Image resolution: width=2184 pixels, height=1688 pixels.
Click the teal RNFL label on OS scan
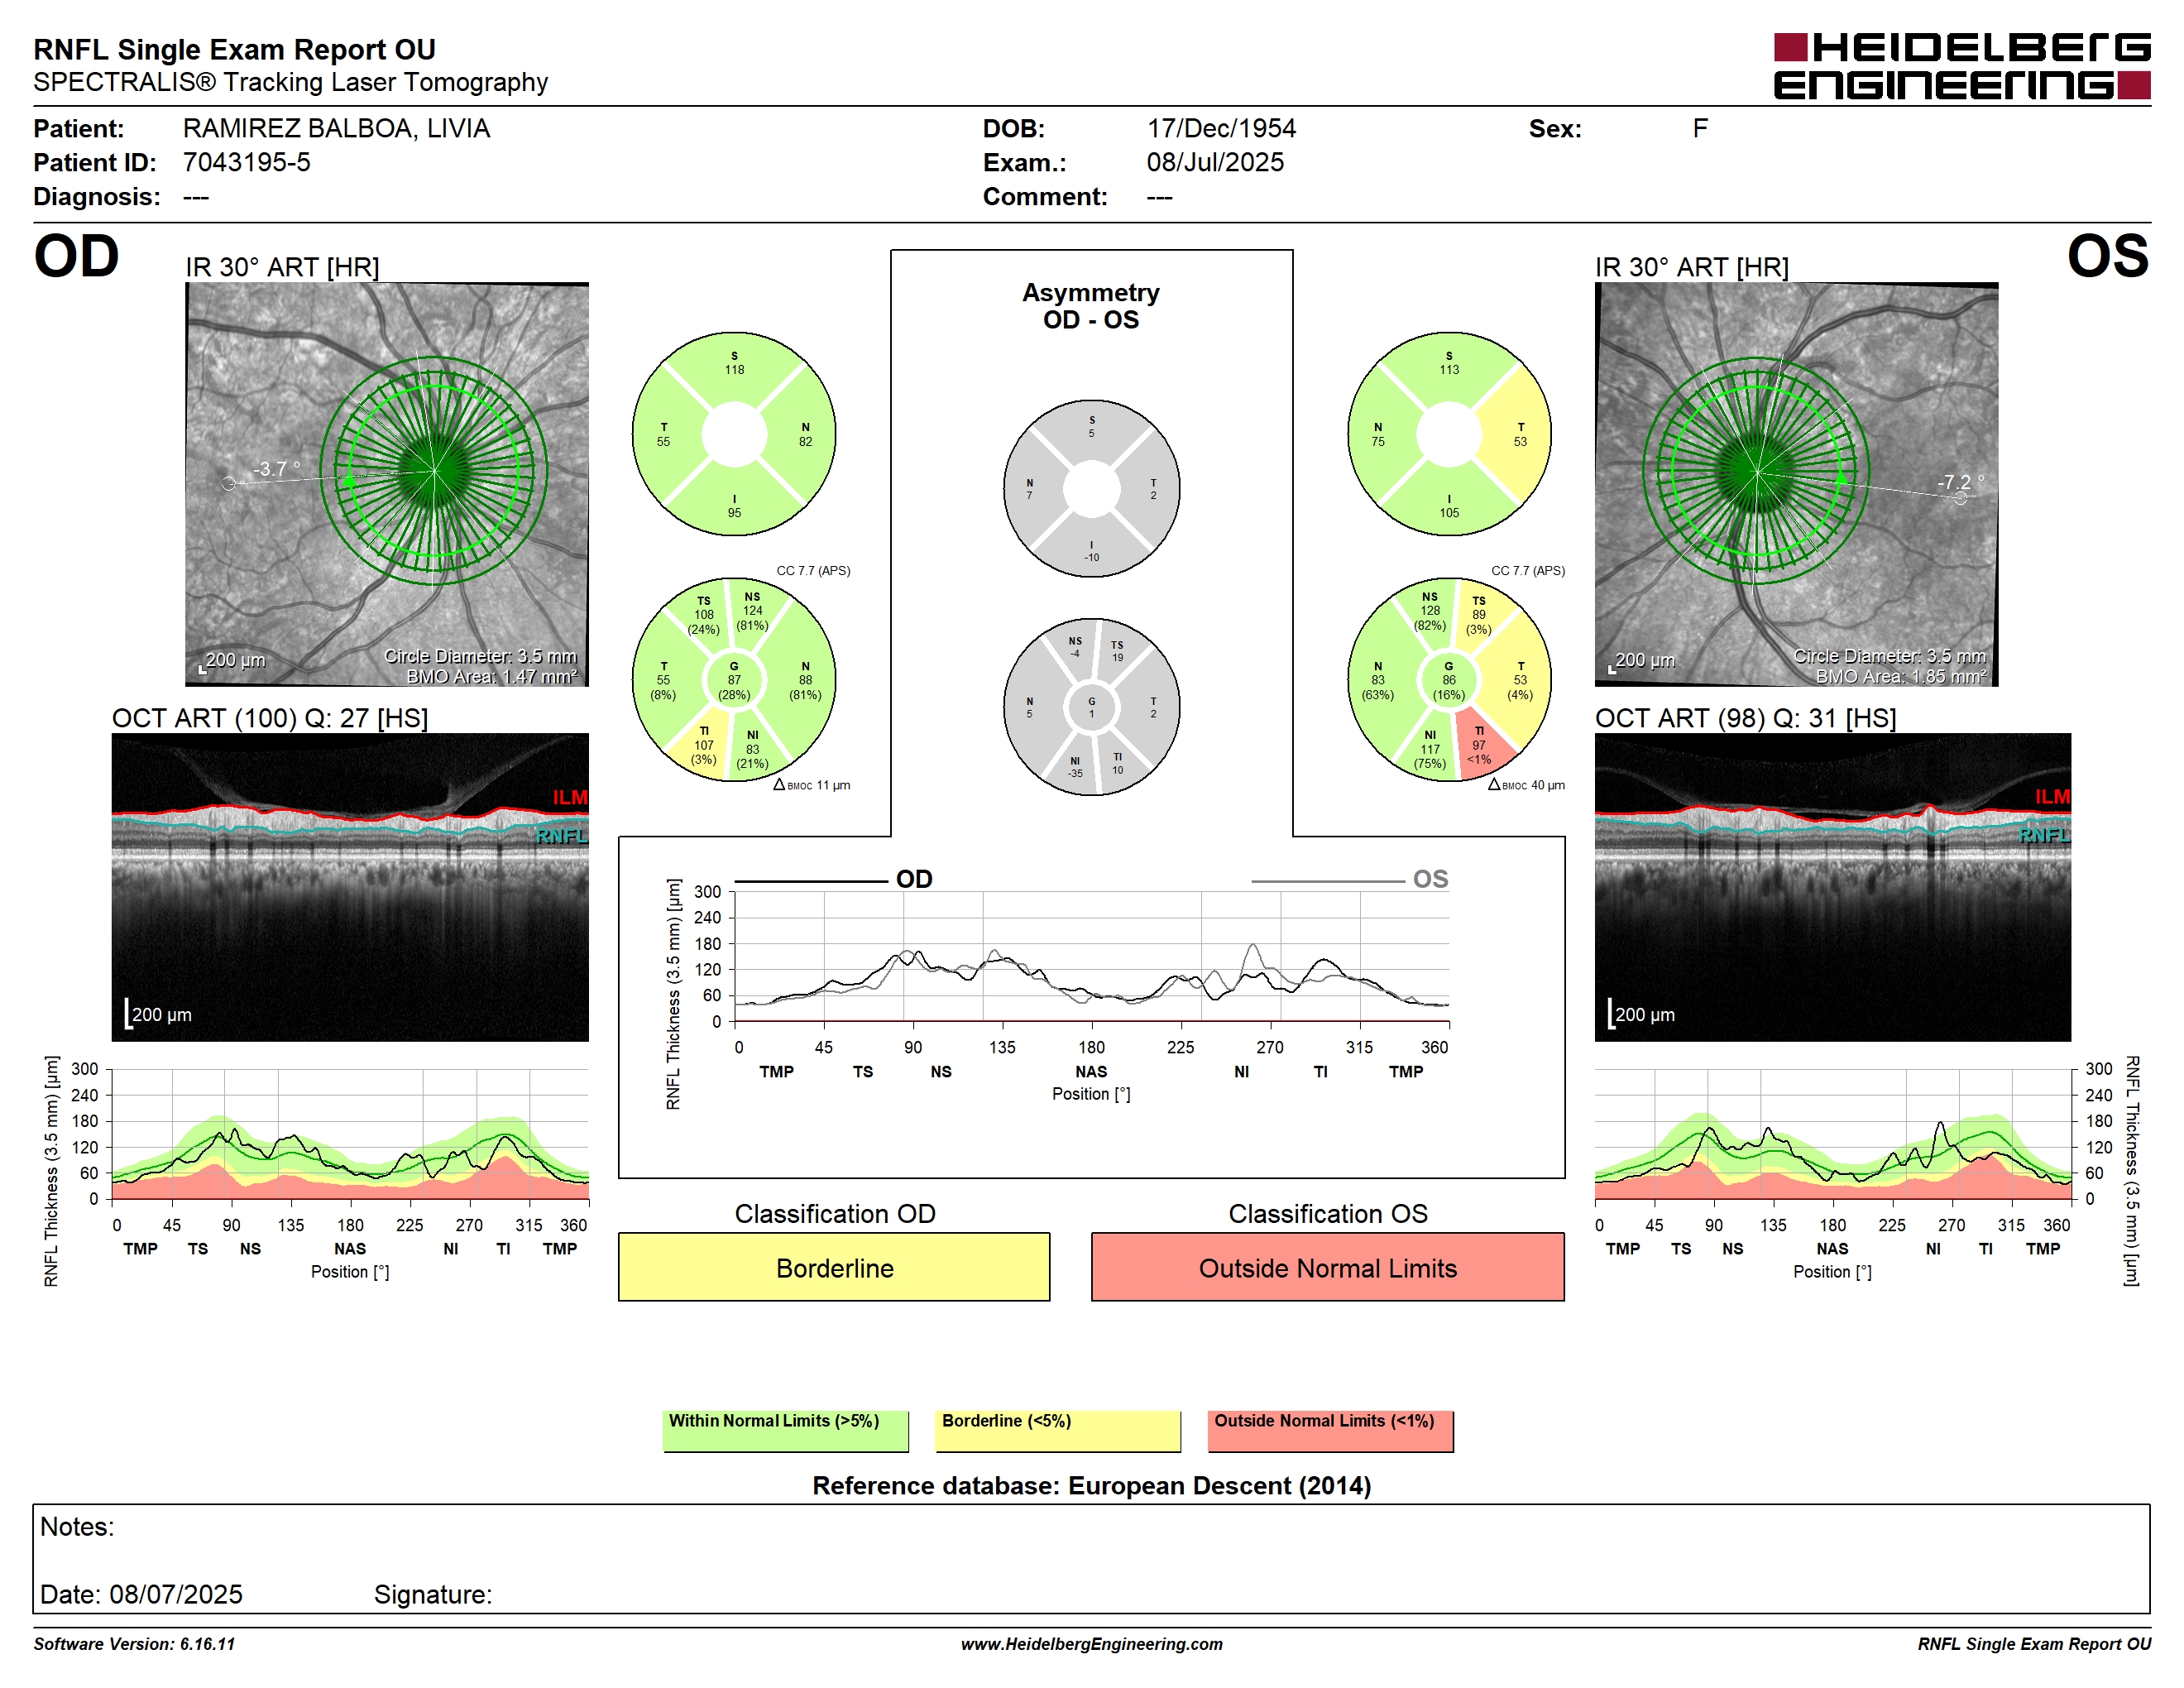(2044, 835)
